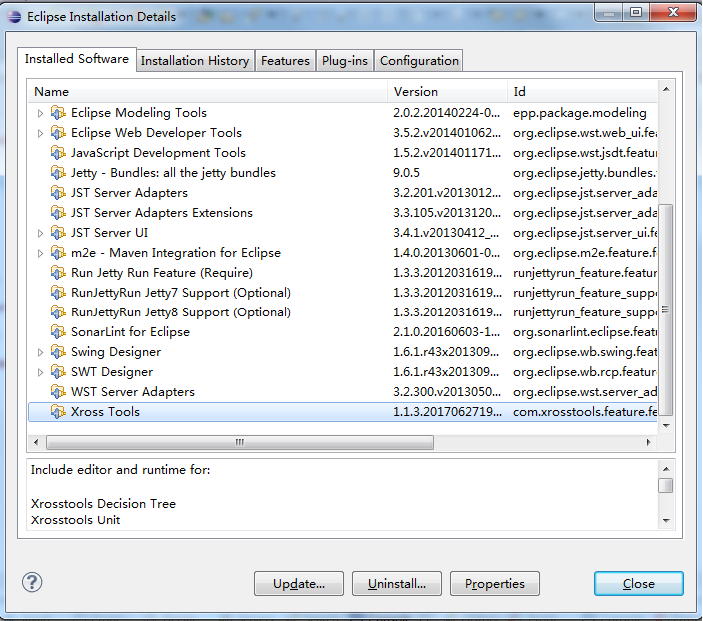Expand the Eclipse Web Developer Tools node
The image size is (703, 621).
coord(40,134)
